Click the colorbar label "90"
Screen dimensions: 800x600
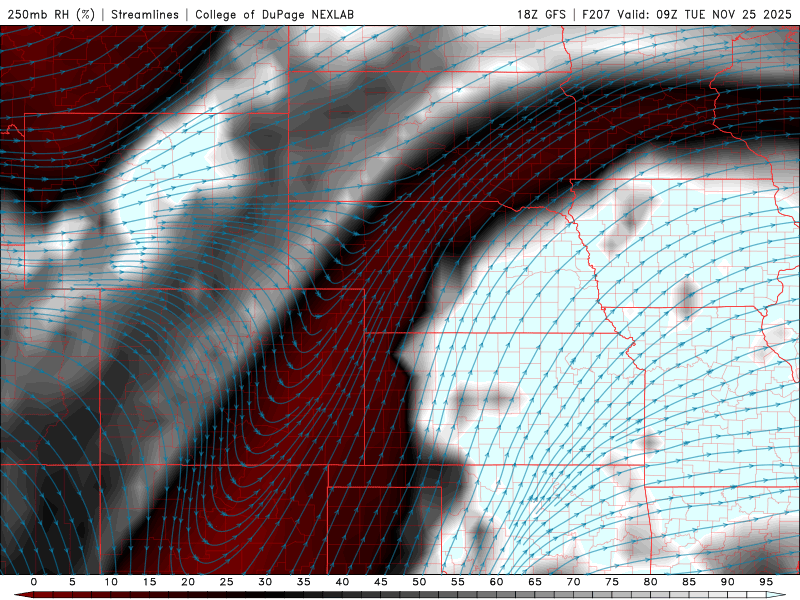coord(728,582)
